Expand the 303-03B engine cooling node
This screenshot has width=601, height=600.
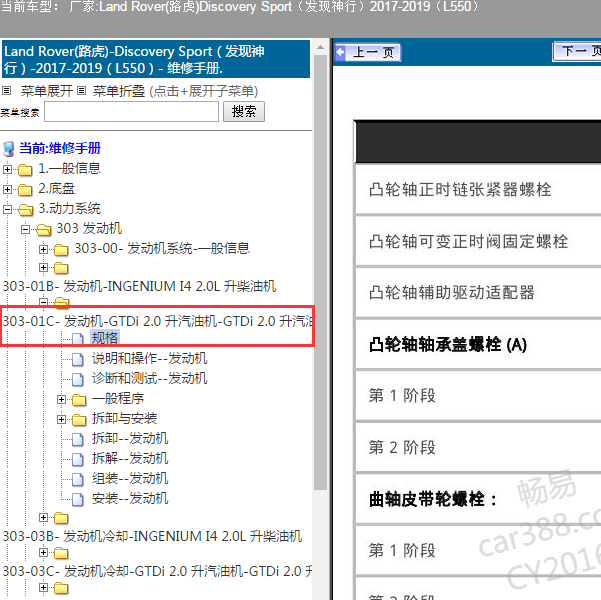[x=43, y=518]
